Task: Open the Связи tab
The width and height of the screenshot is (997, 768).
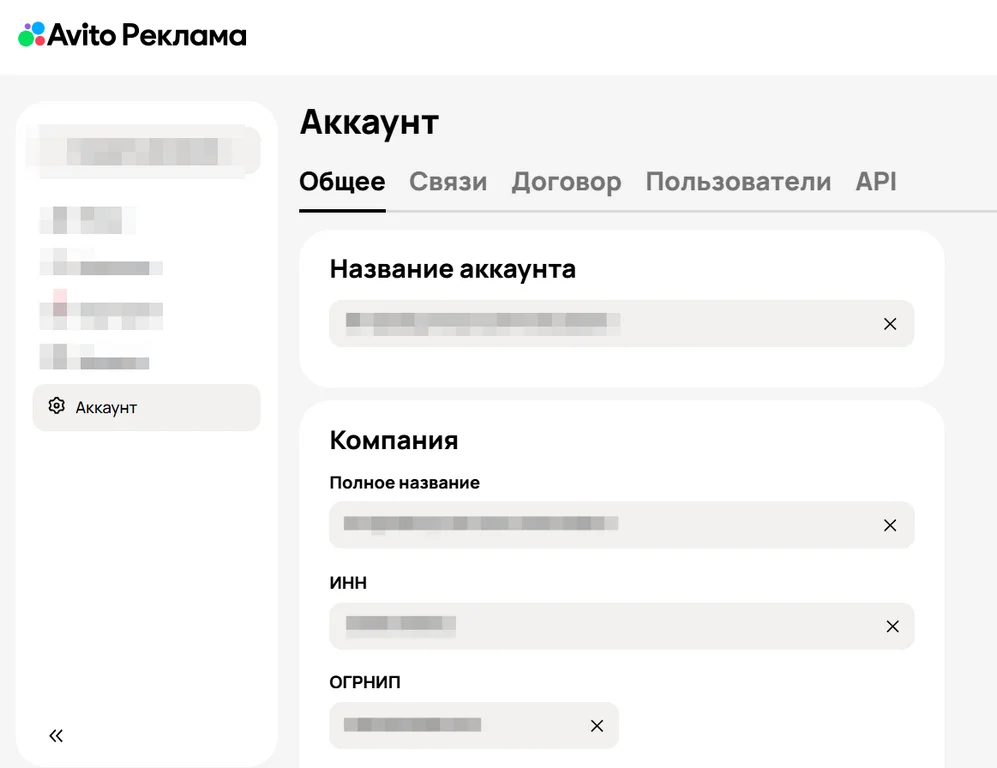Action: pyautogui.click(x=448, y=182)
